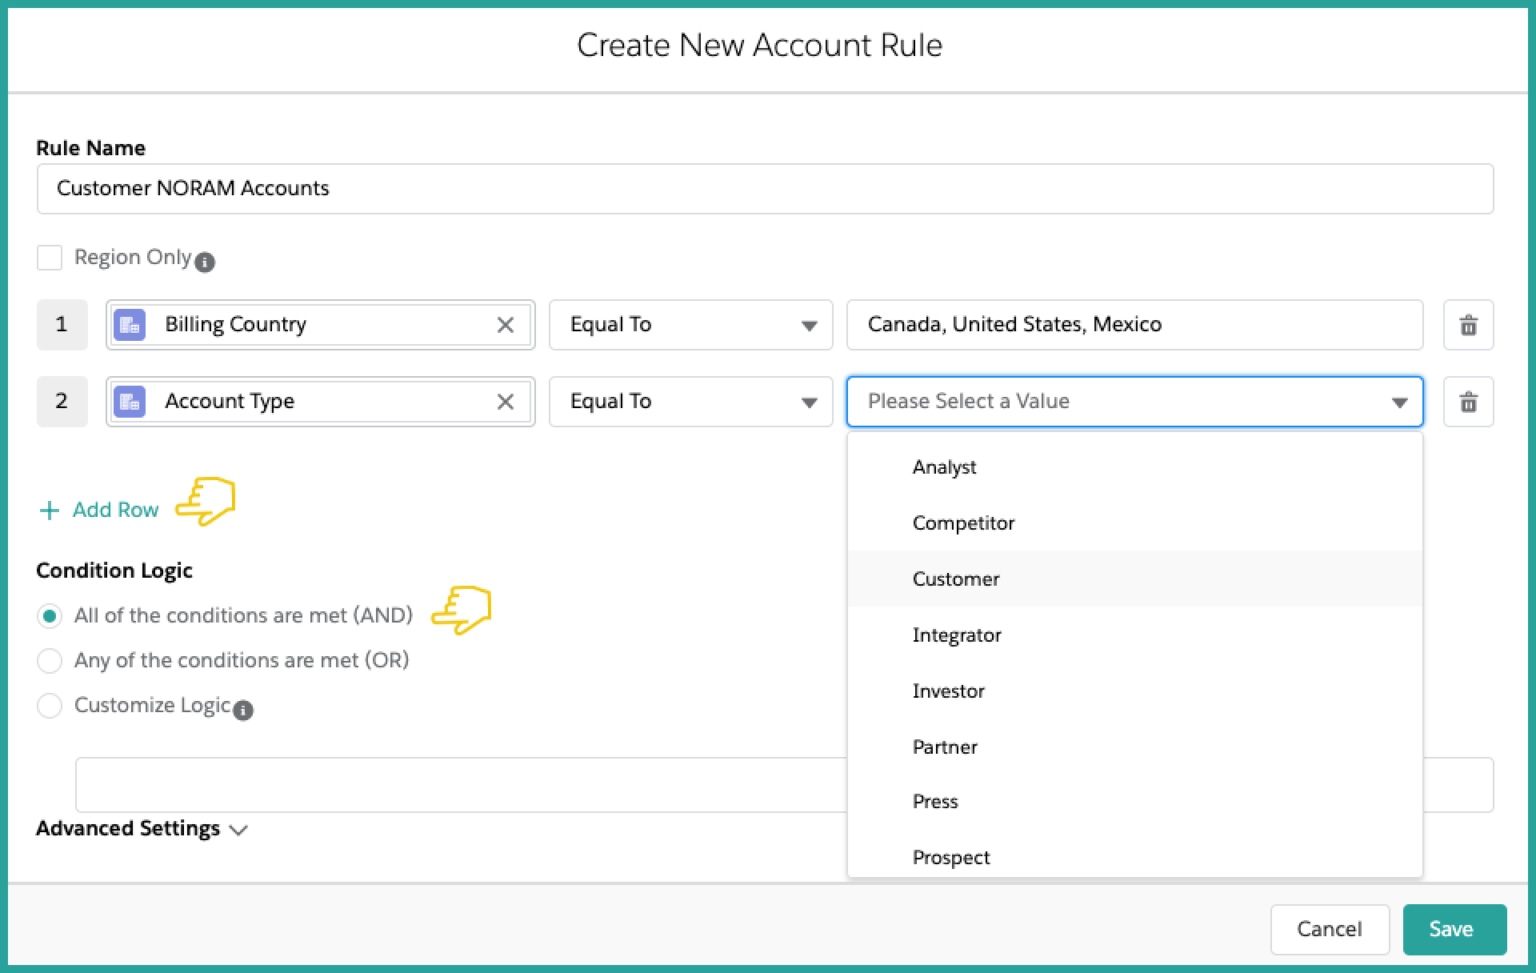Clear the Billing Country field selection
Image resolution: width=1536 pixels, height=973 pixels.
click(505, 325)
